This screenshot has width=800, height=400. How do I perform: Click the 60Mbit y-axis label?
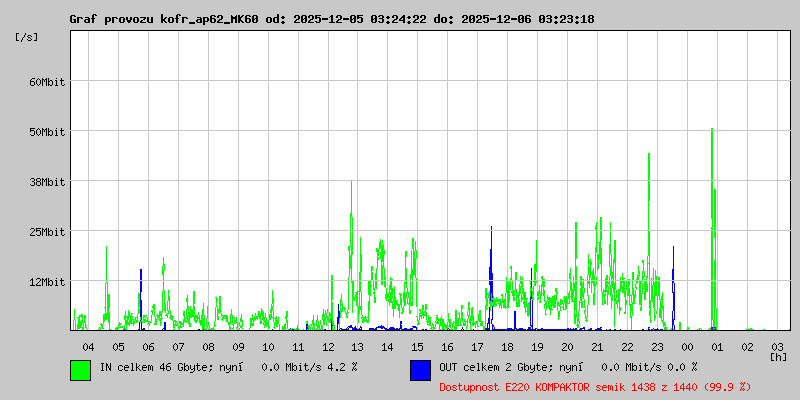(47, 82)
